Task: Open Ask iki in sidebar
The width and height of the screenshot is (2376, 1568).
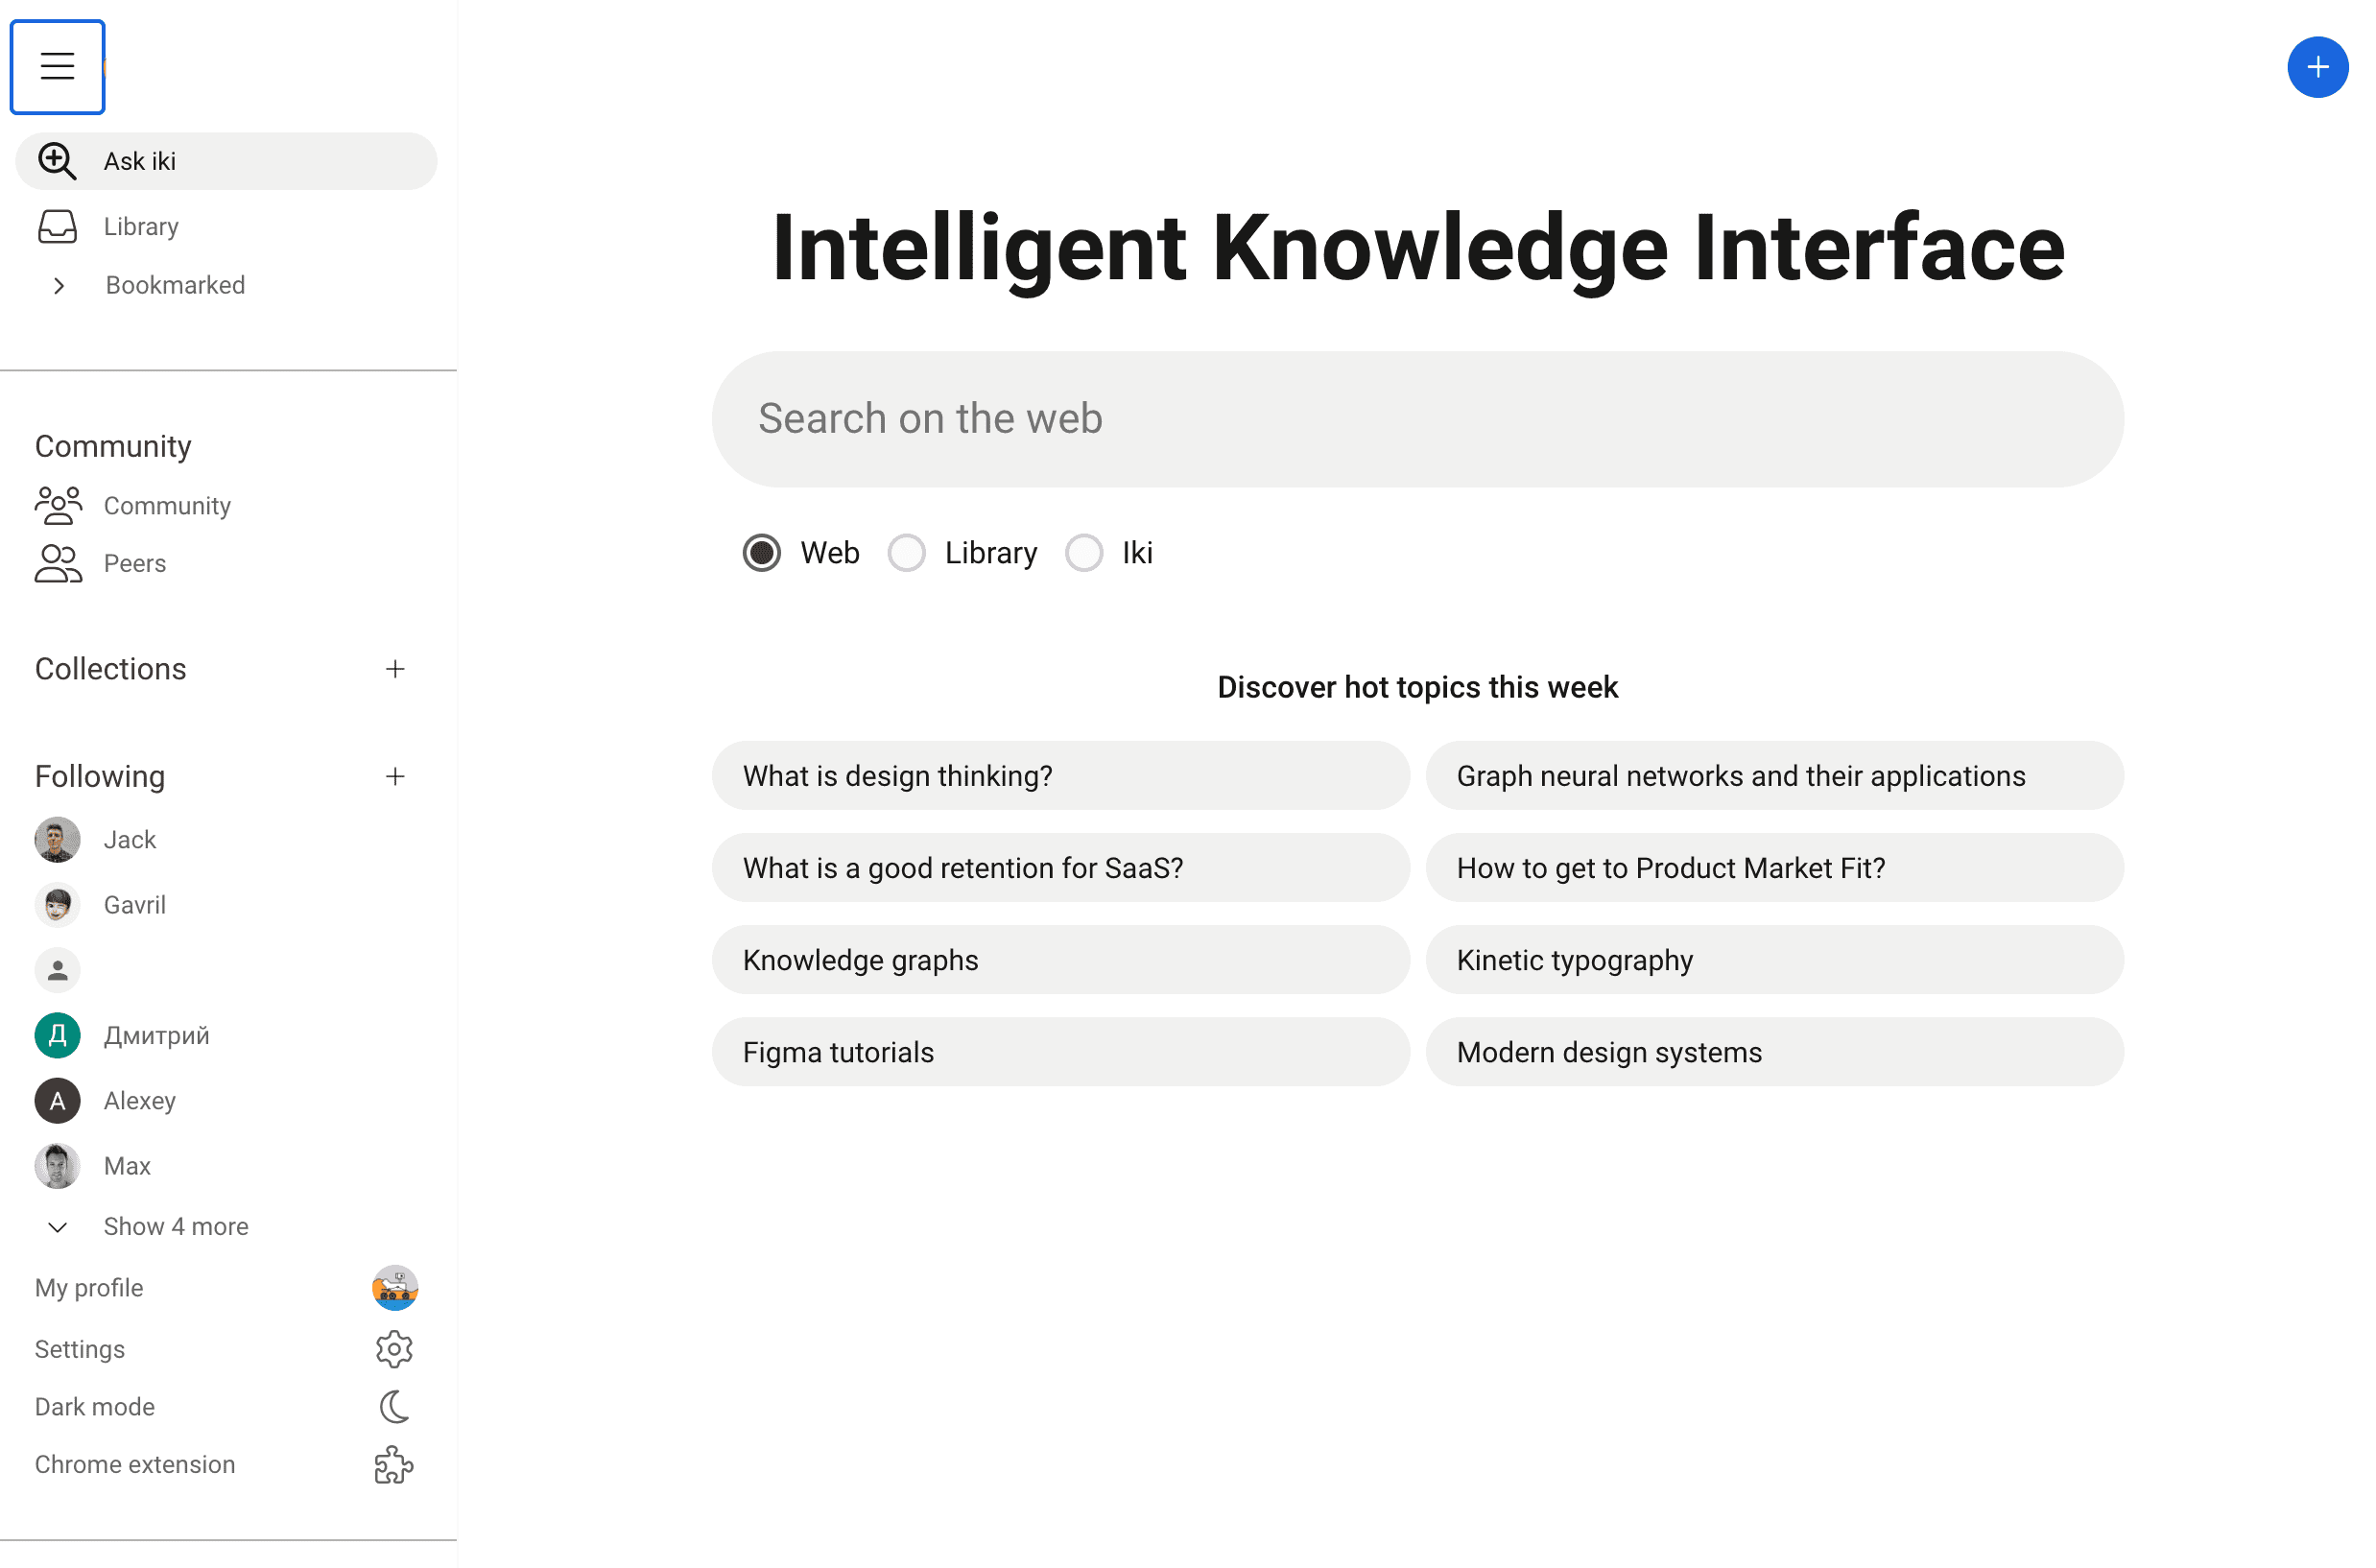Action: (x=226, y=161)
